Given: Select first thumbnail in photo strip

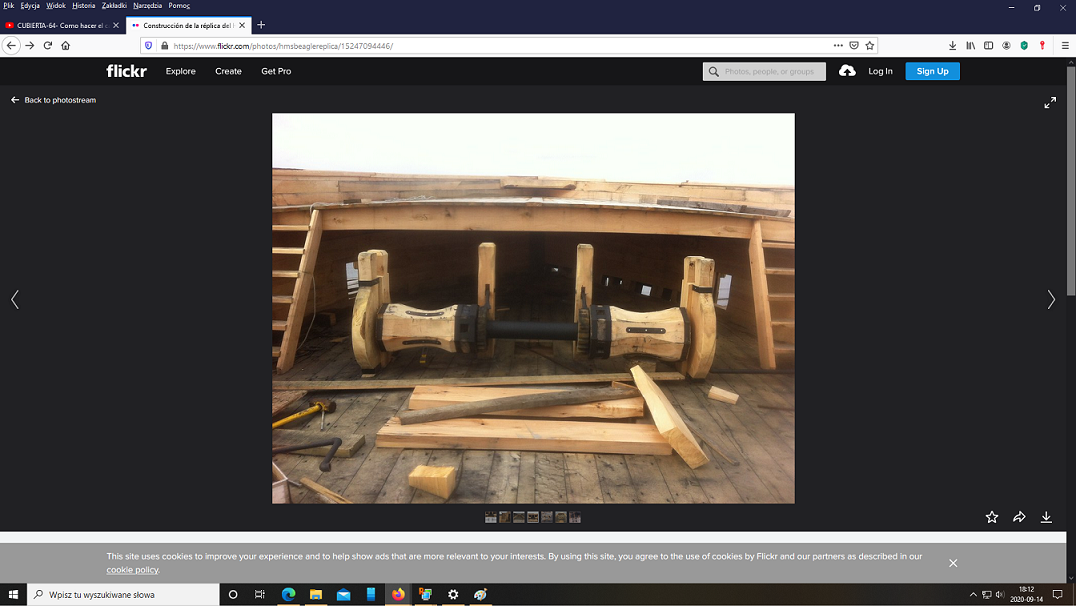Looking at the screenshot, I should click(x=491, y=517).
